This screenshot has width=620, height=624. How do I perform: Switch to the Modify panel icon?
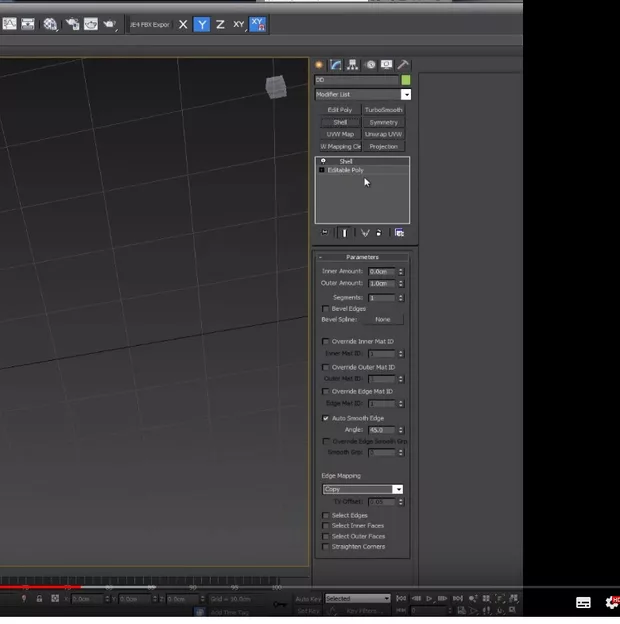click(337, 65)
